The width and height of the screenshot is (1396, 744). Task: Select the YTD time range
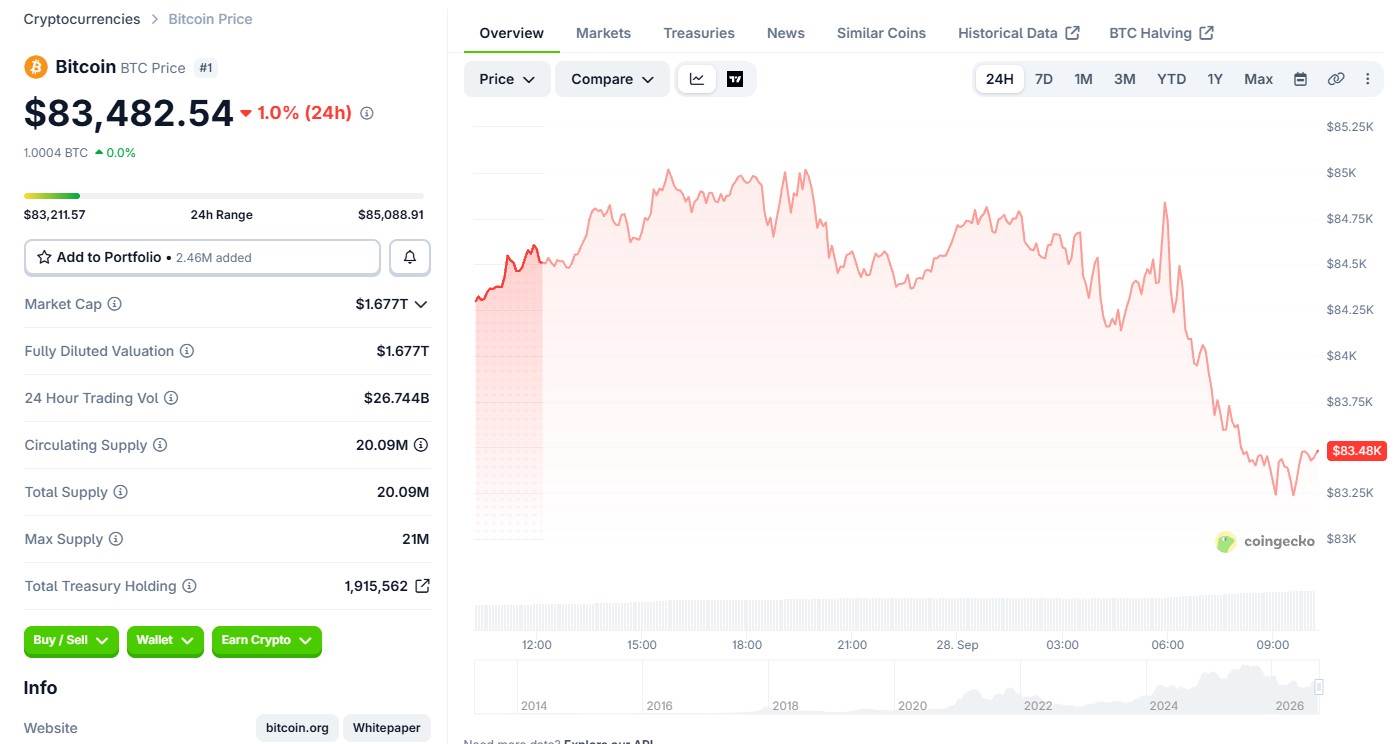[x=1171, y=79]
